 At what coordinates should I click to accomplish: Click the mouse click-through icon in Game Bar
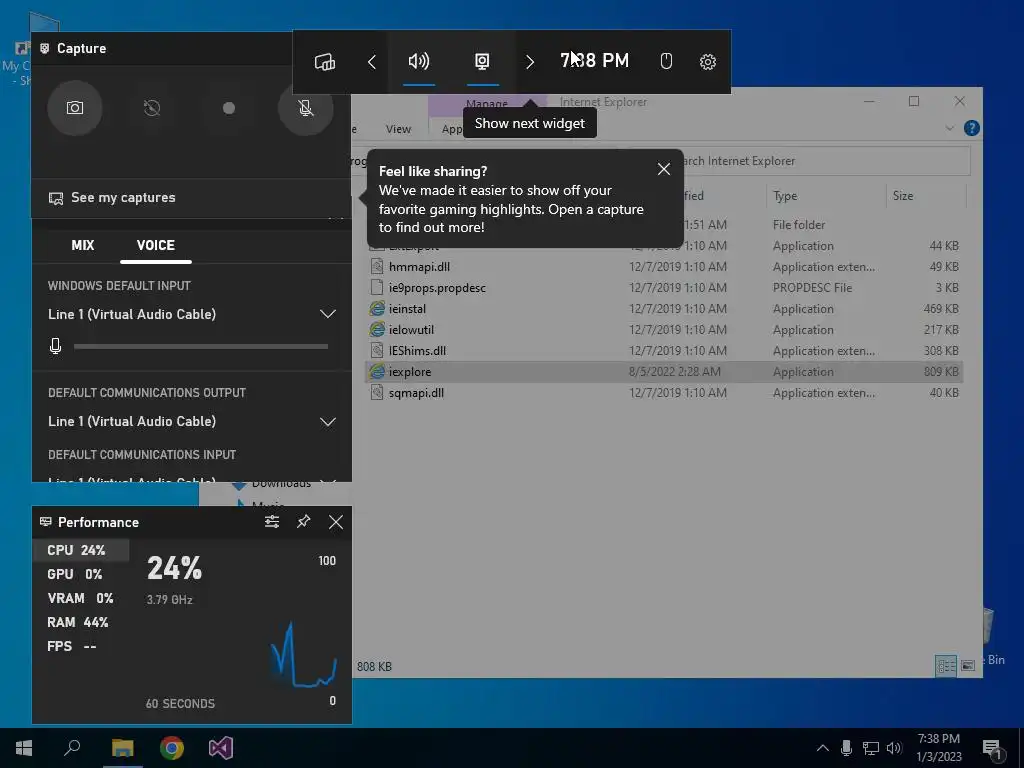(666, 61)
